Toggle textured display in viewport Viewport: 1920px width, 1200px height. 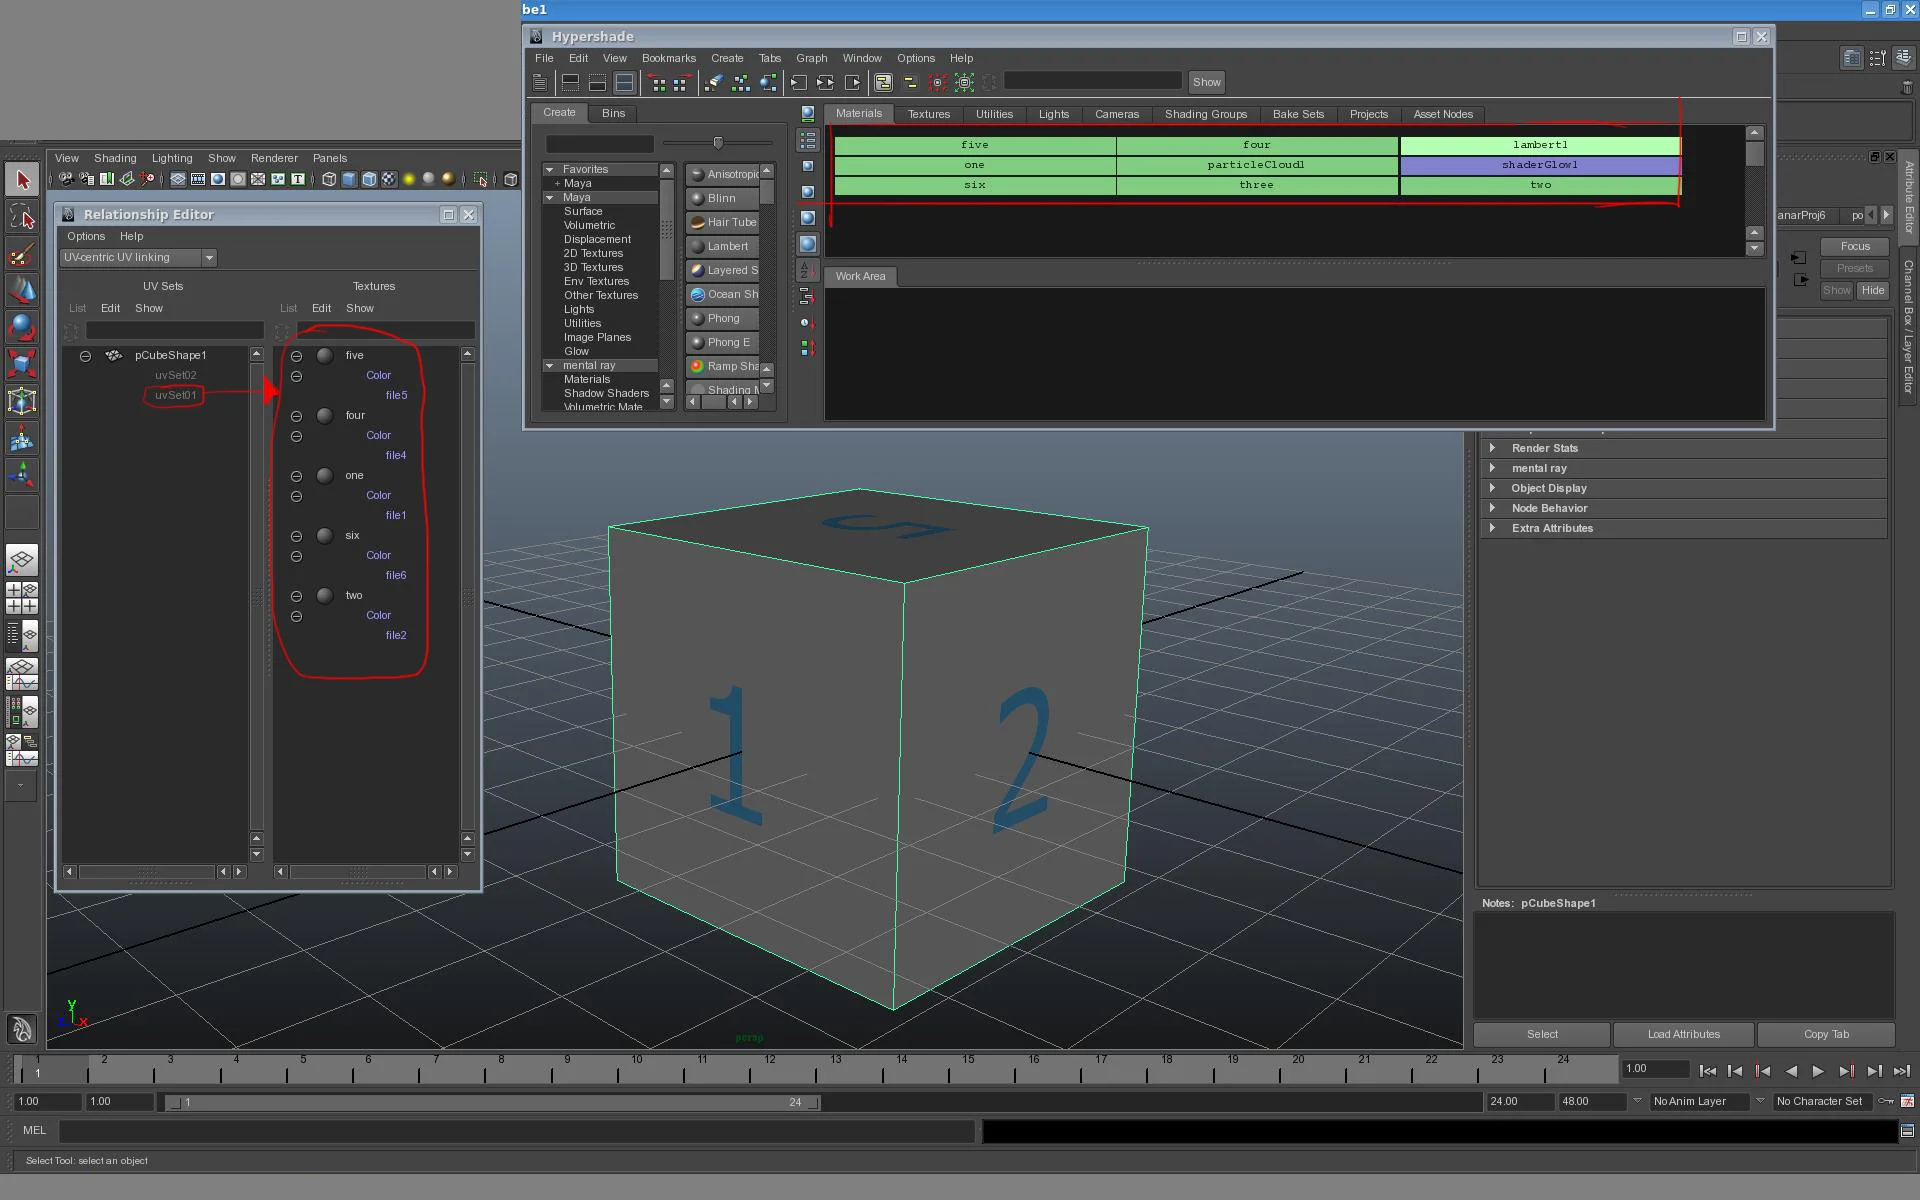(x=389, y=179)
